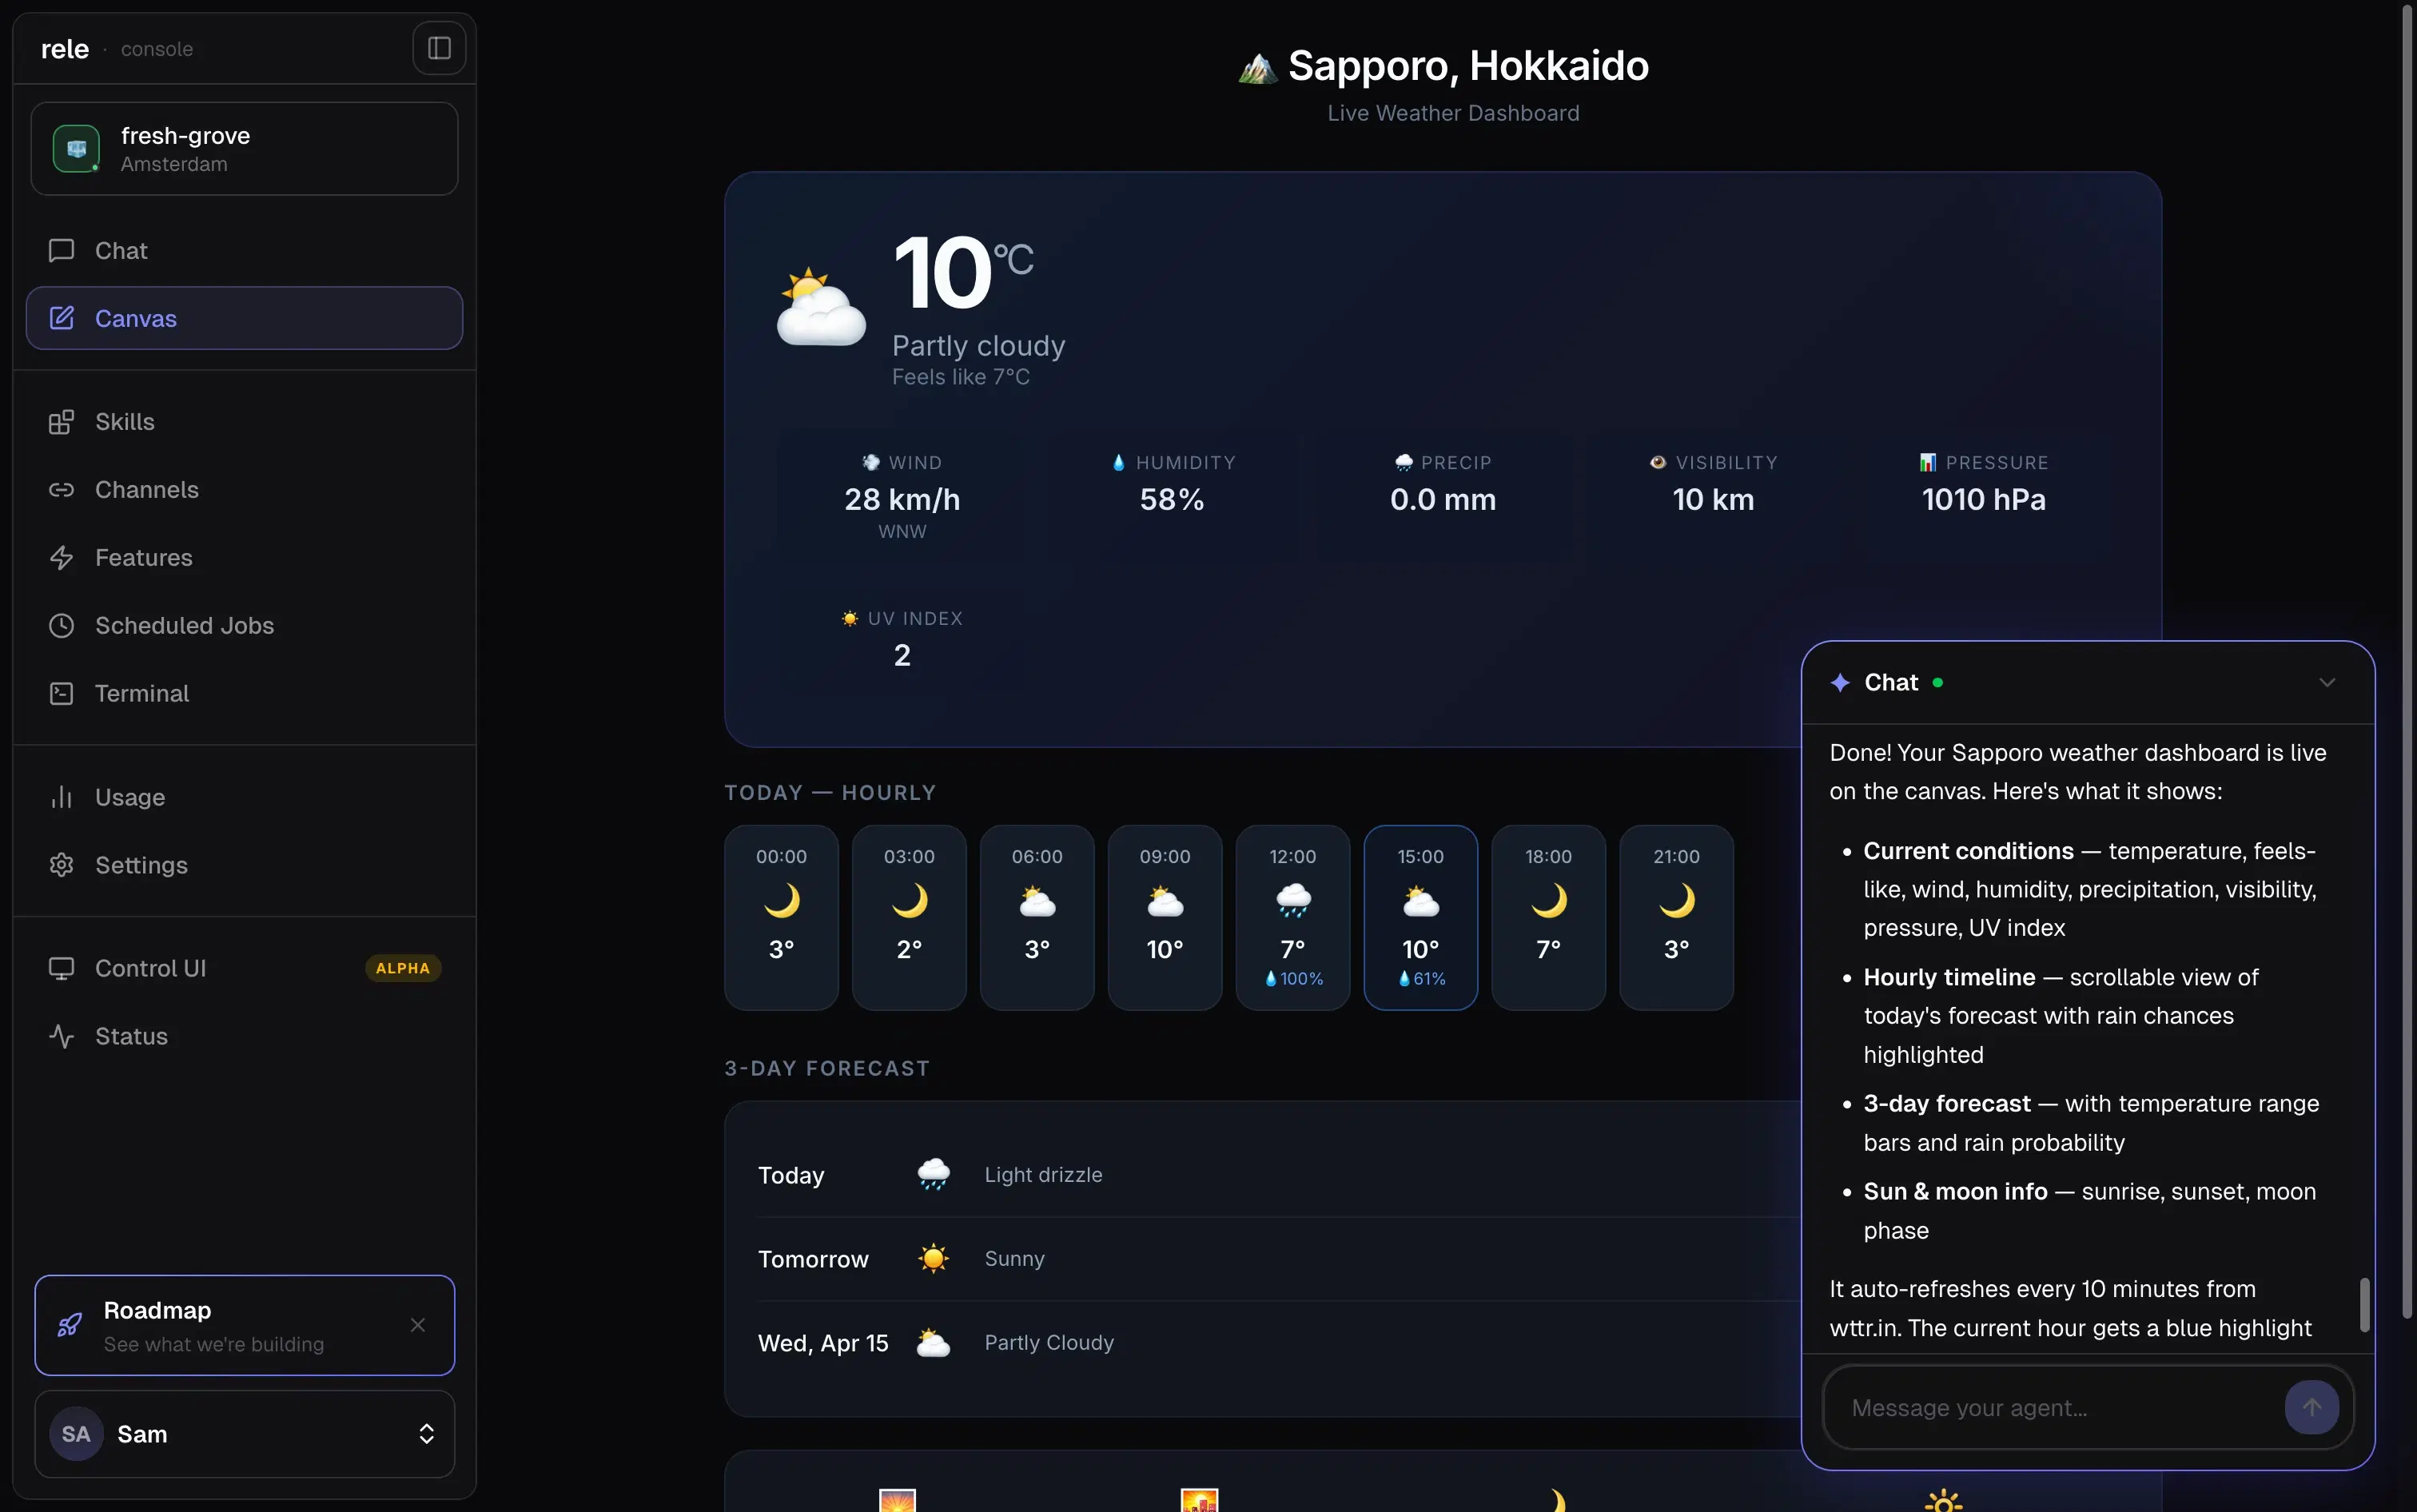Open the Chat page in sidebar

point(120,250)
